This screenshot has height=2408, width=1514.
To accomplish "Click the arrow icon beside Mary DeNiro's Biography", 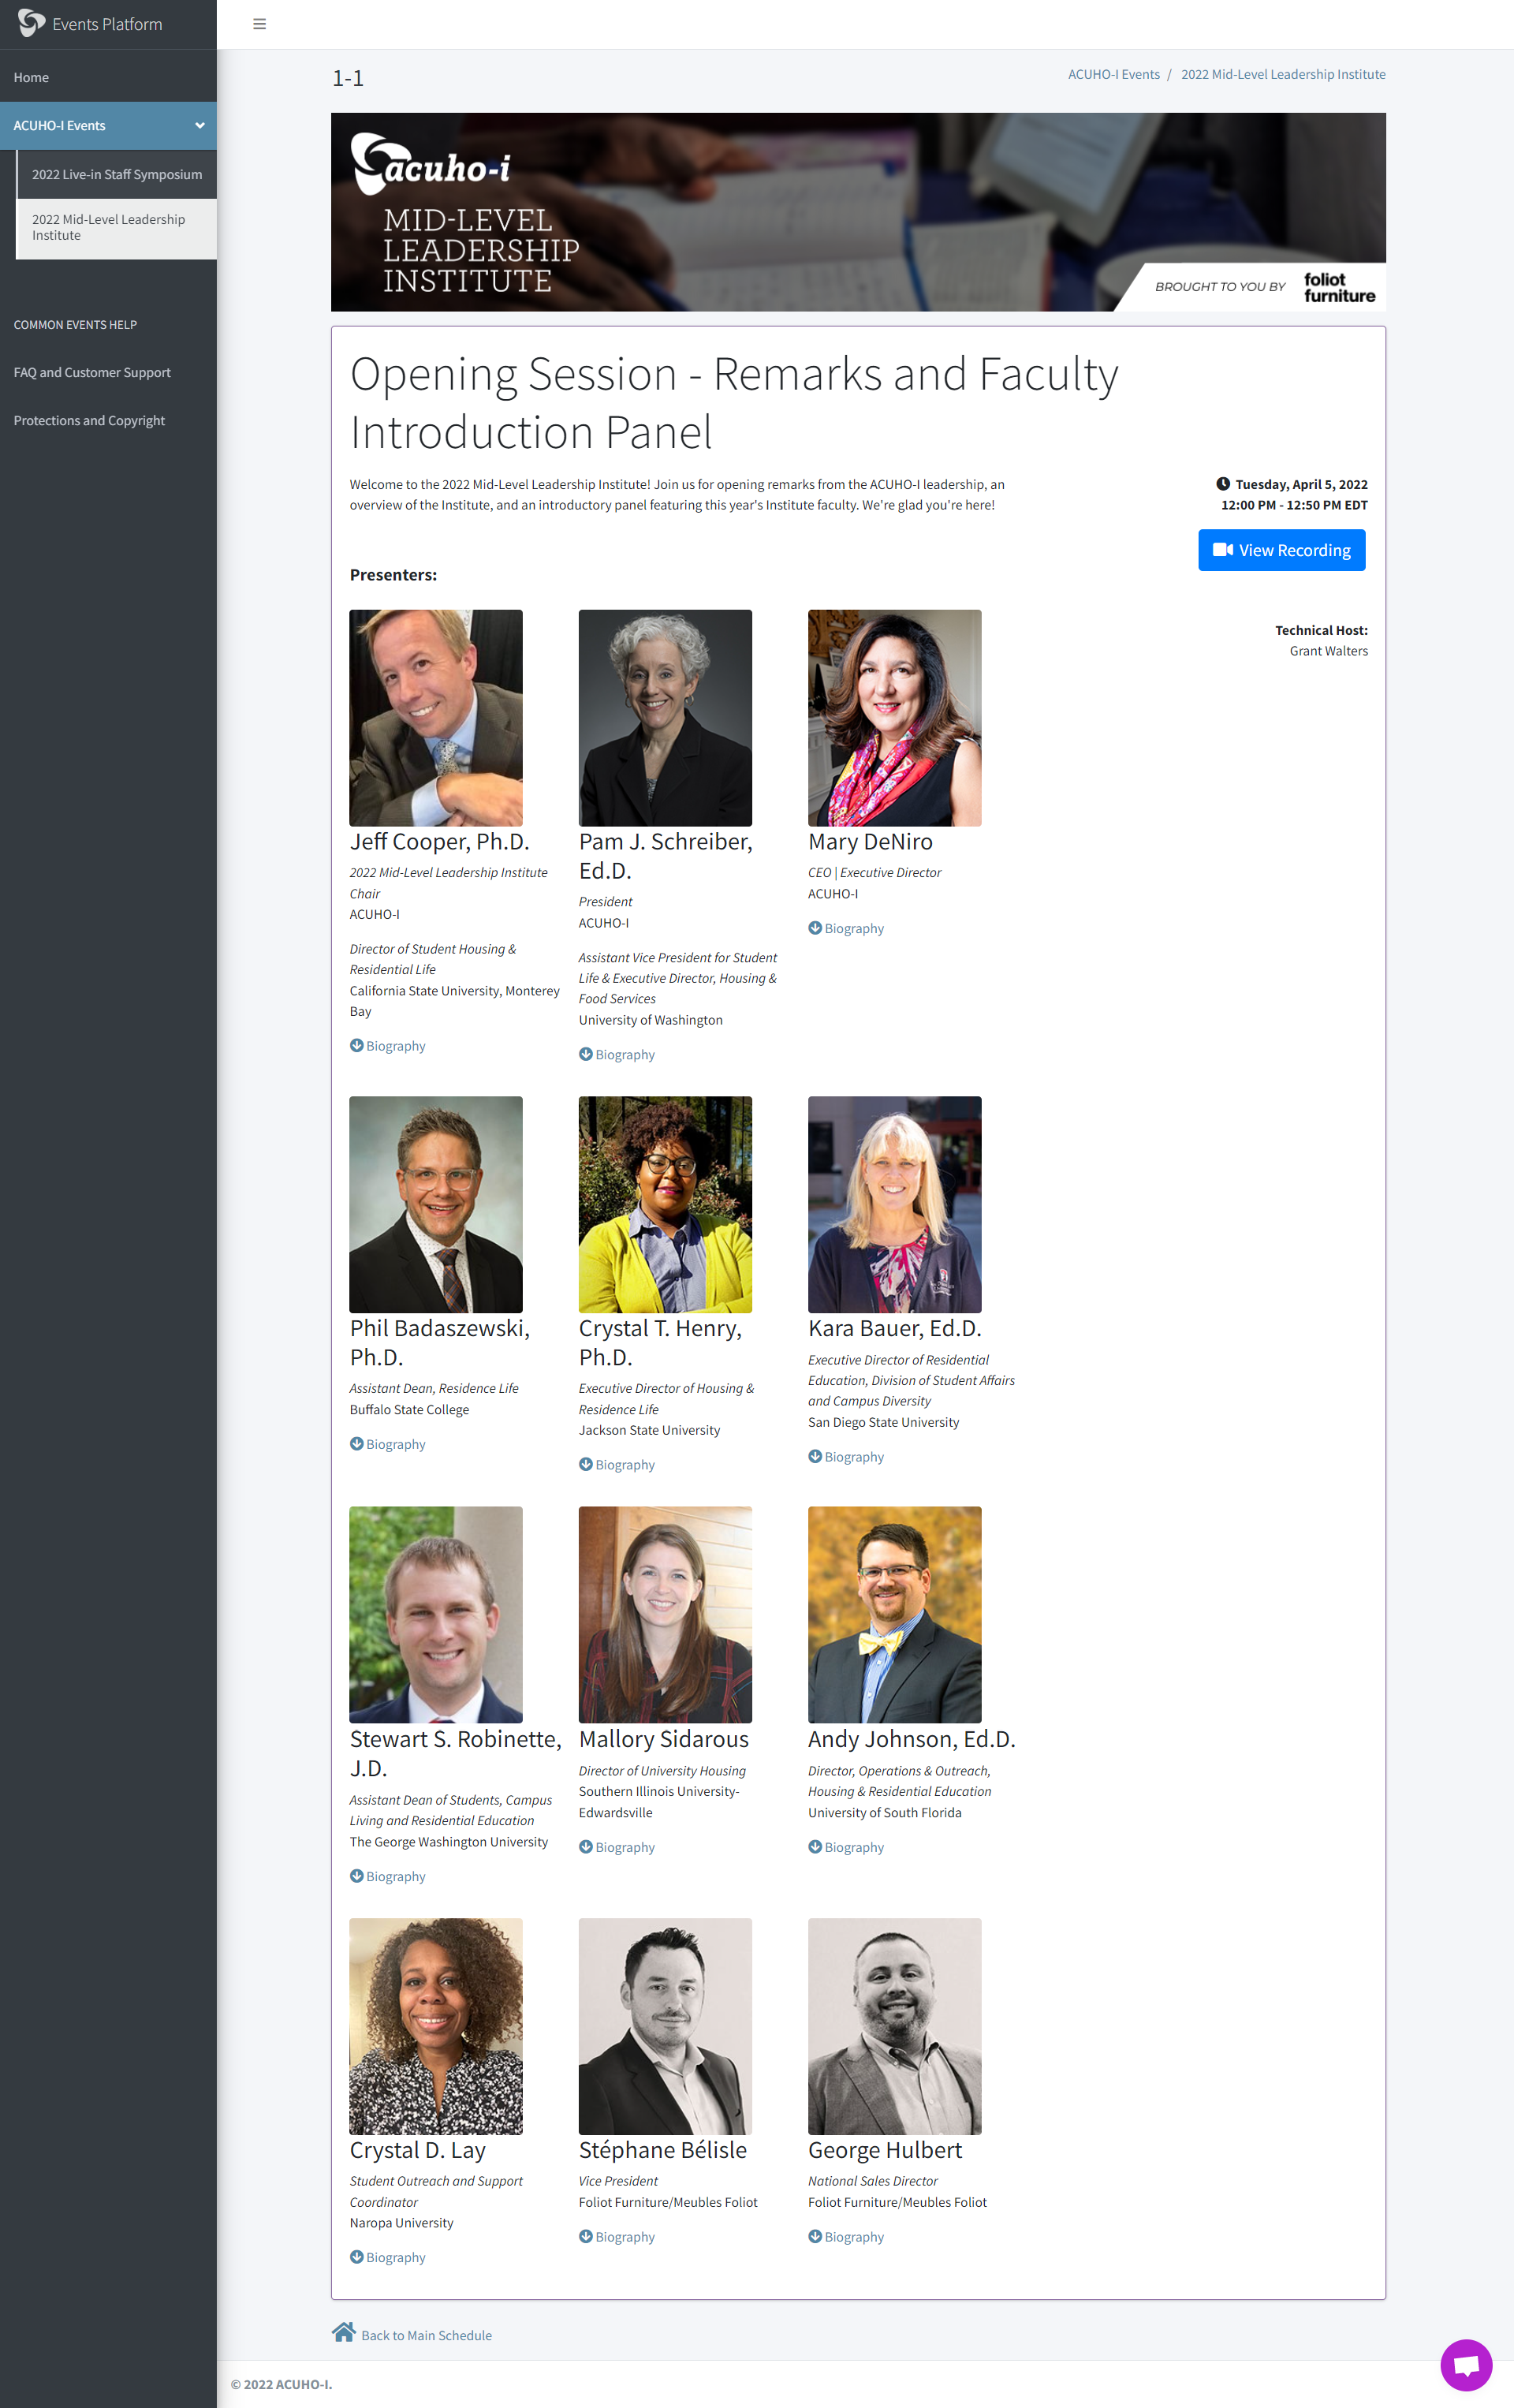I will coord(815,928).
